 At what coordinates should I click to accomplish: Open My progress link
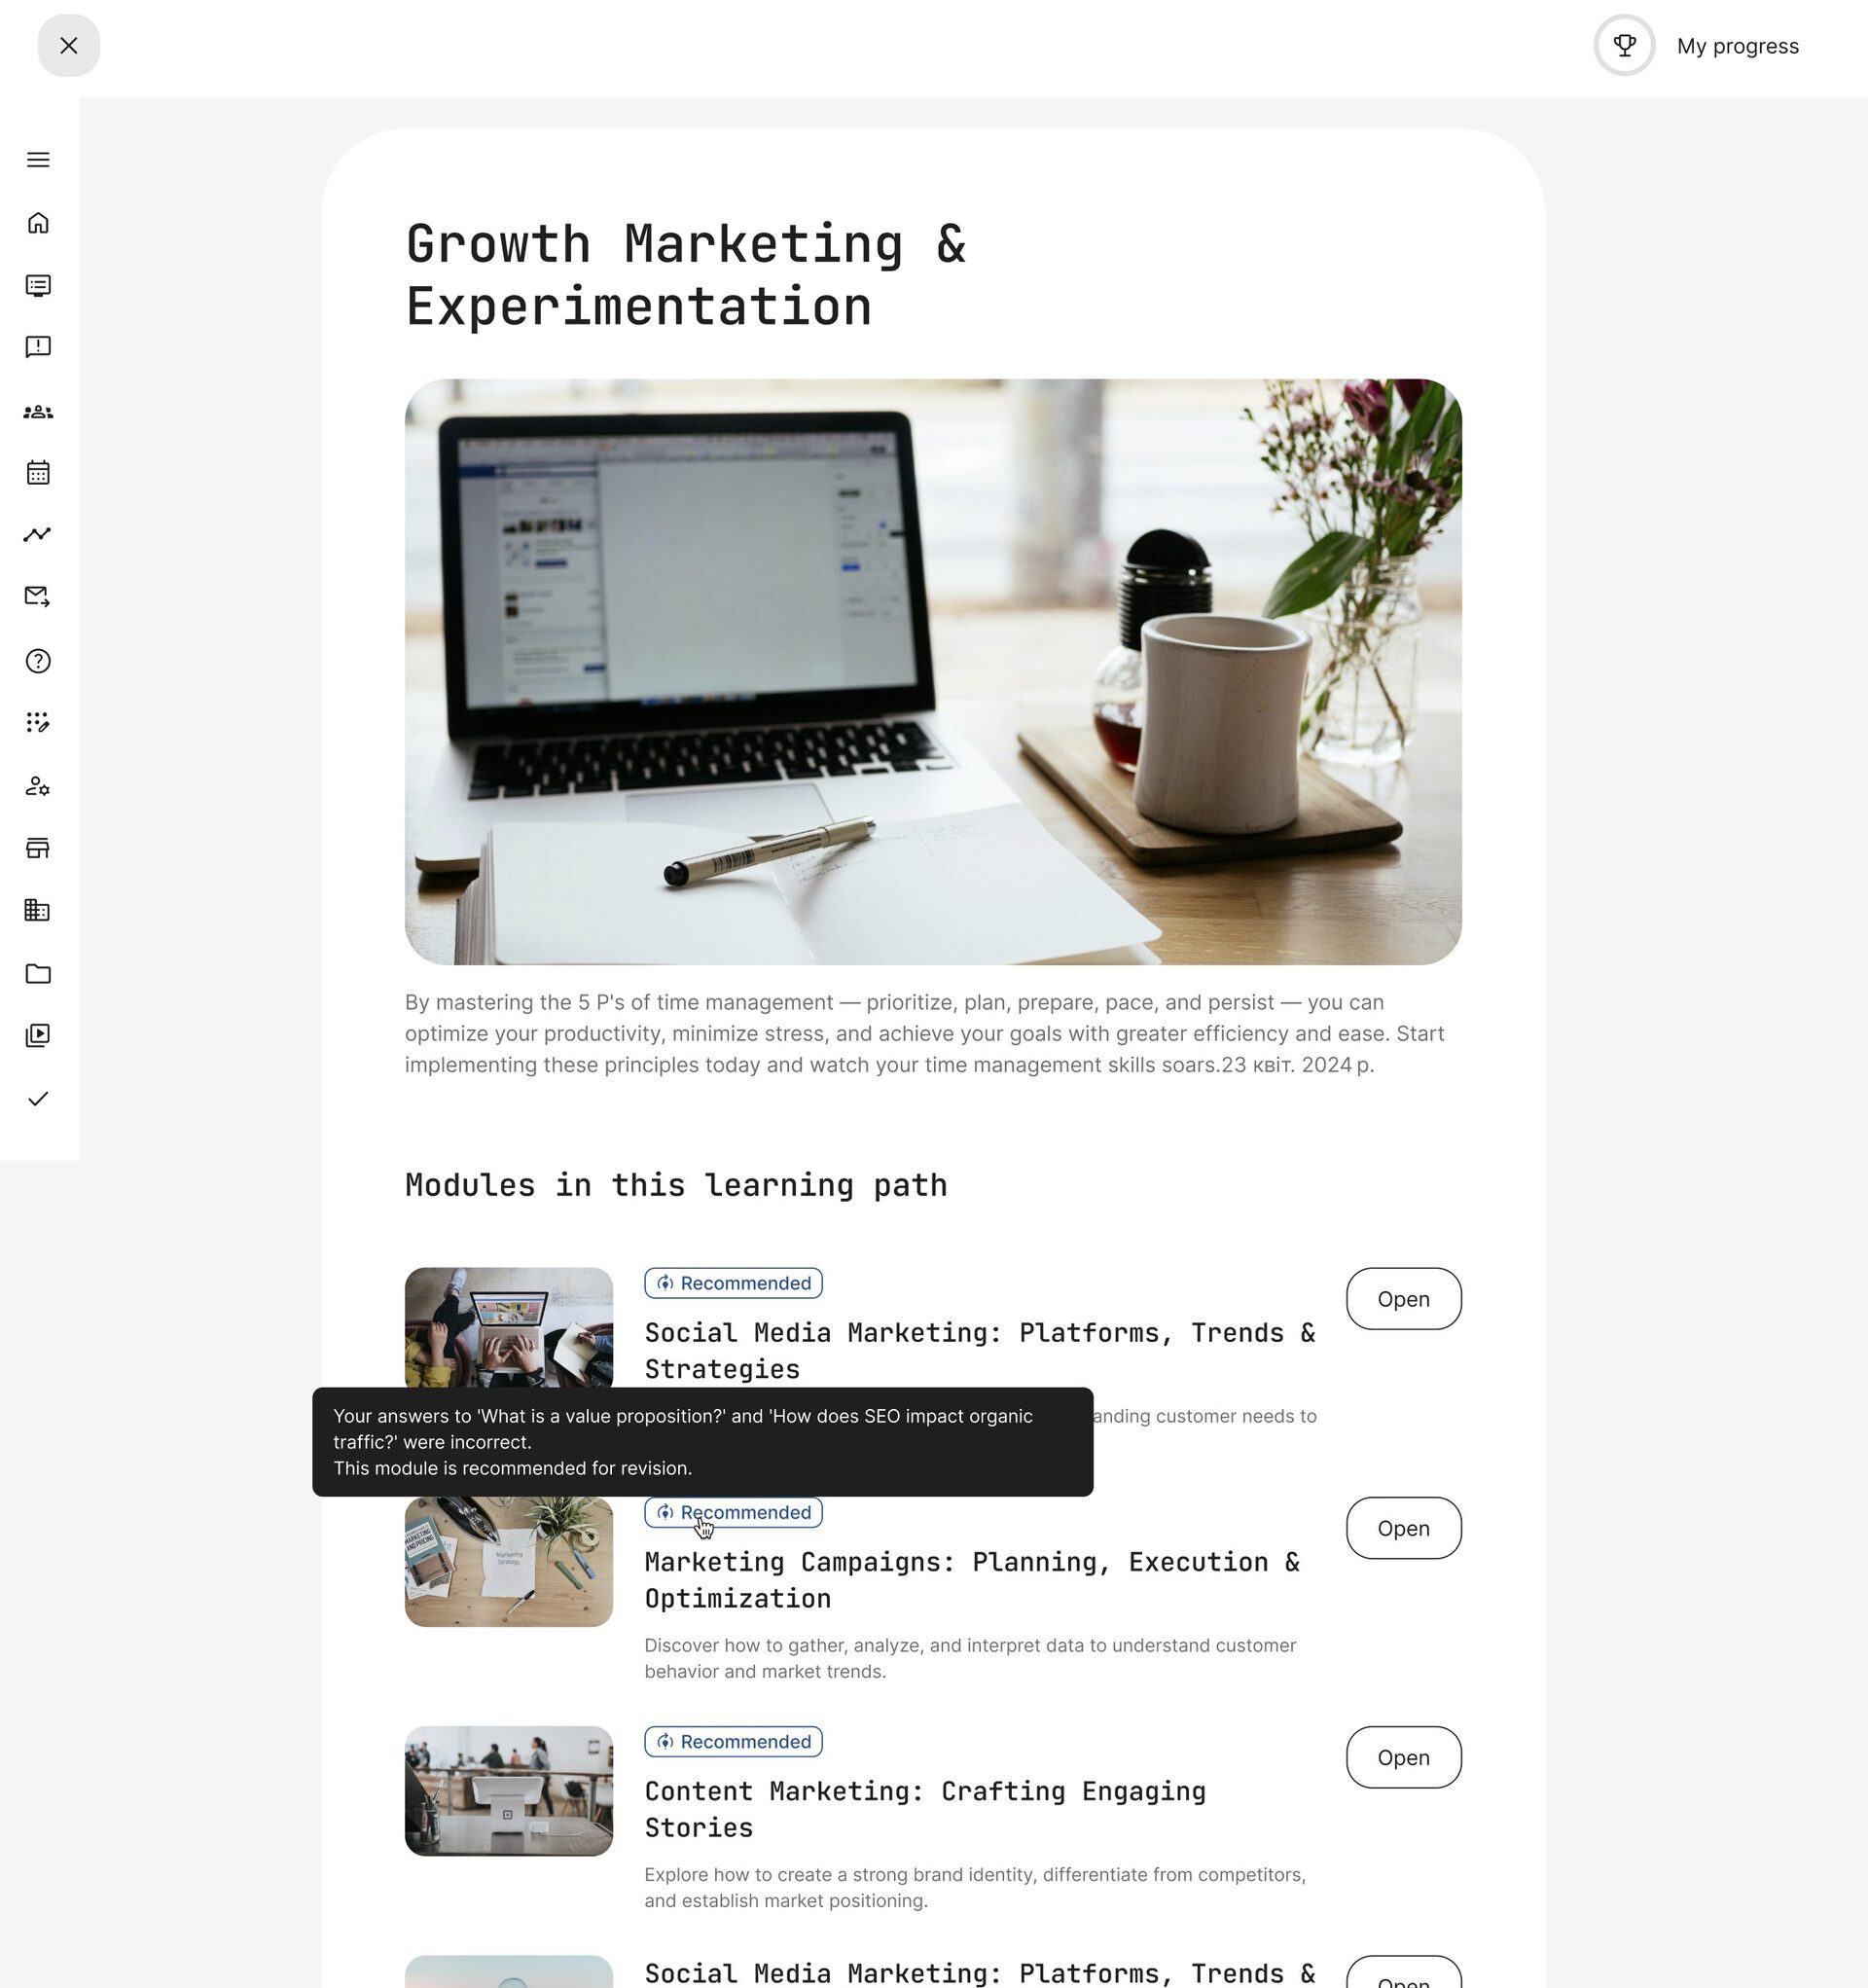(1737, 46)
